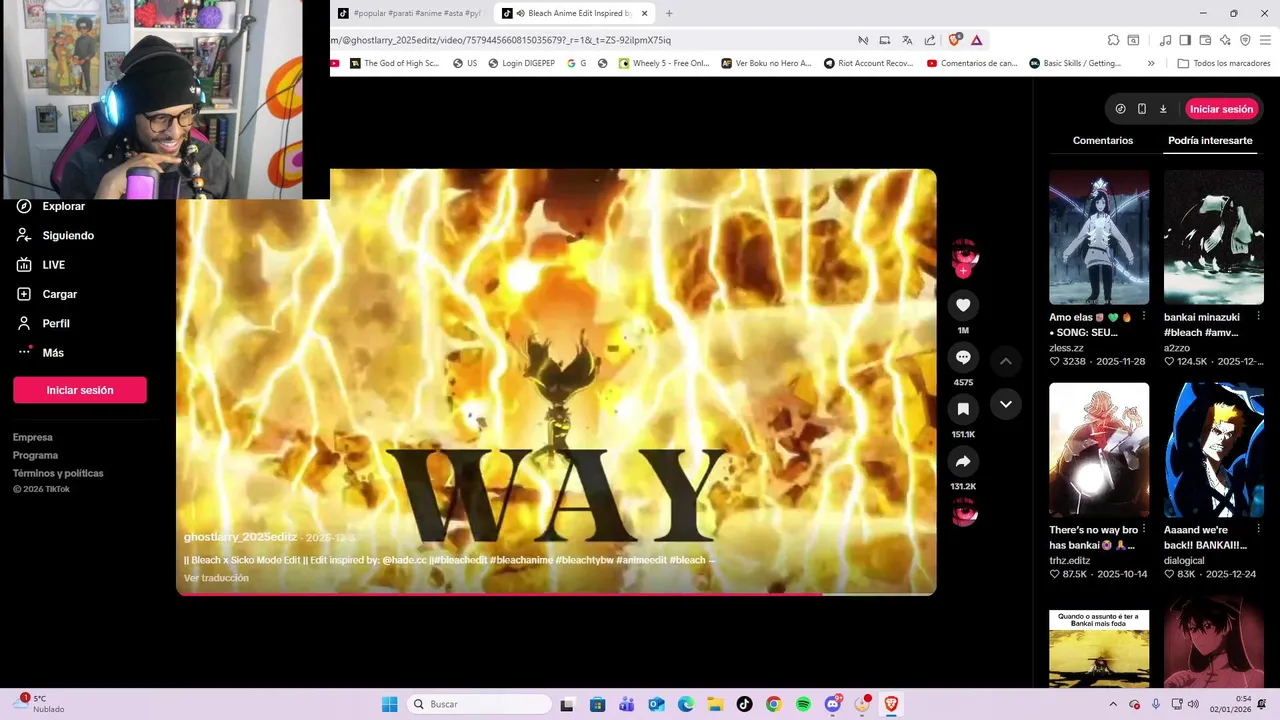Close the Bleach Anime Edit tab
The image size is (1280, 720).
coord(645,13)
